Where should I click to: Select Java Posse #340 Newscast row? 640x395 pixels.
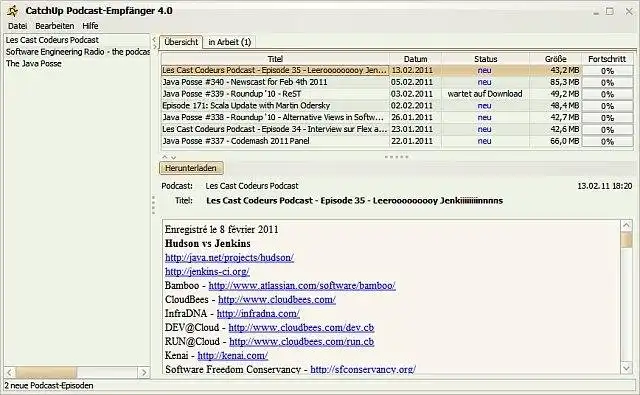click(397, 82)
